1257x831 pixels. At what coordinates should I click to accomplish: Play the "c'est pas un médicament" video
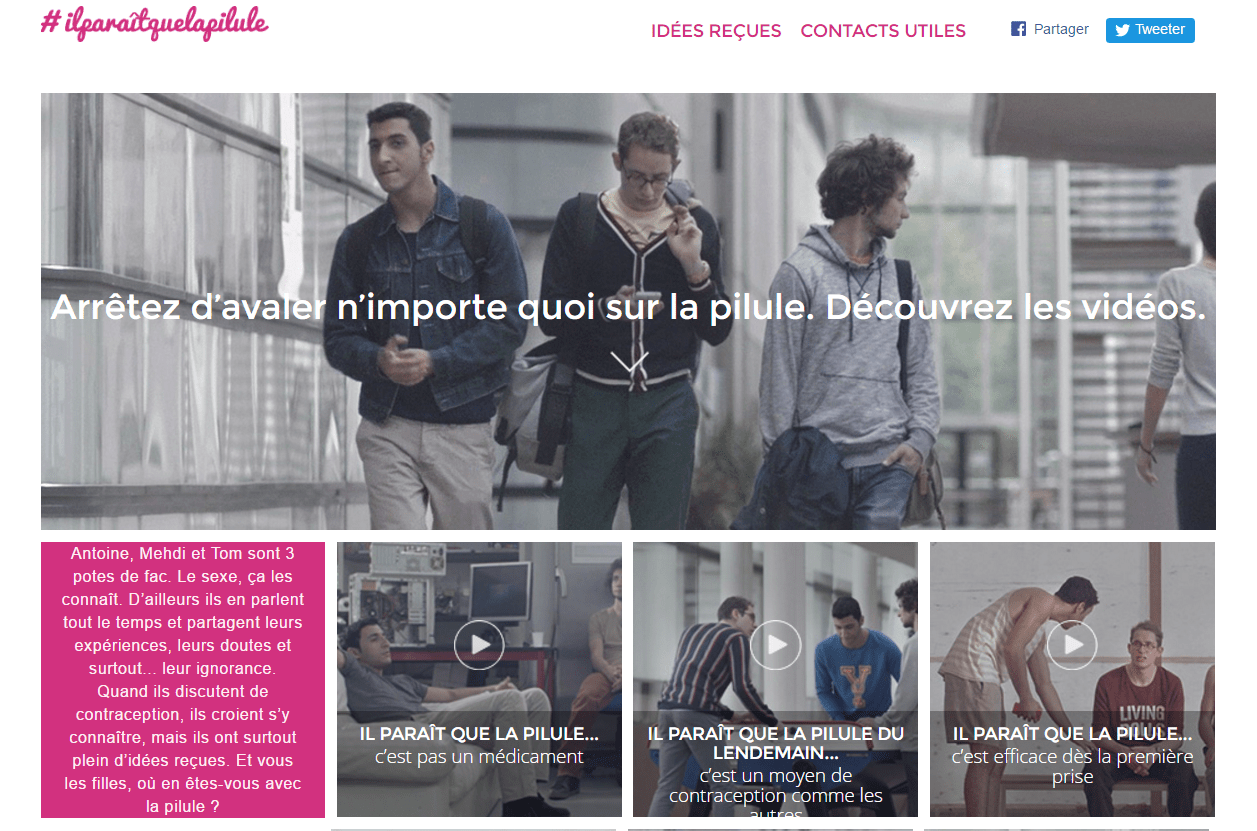(x=479, y=645)
